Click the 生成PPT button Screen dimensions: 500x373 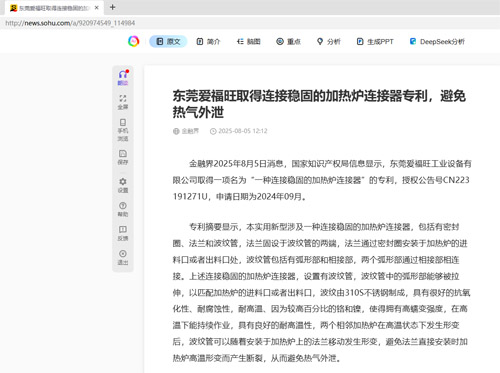click(x=375, y=41)
